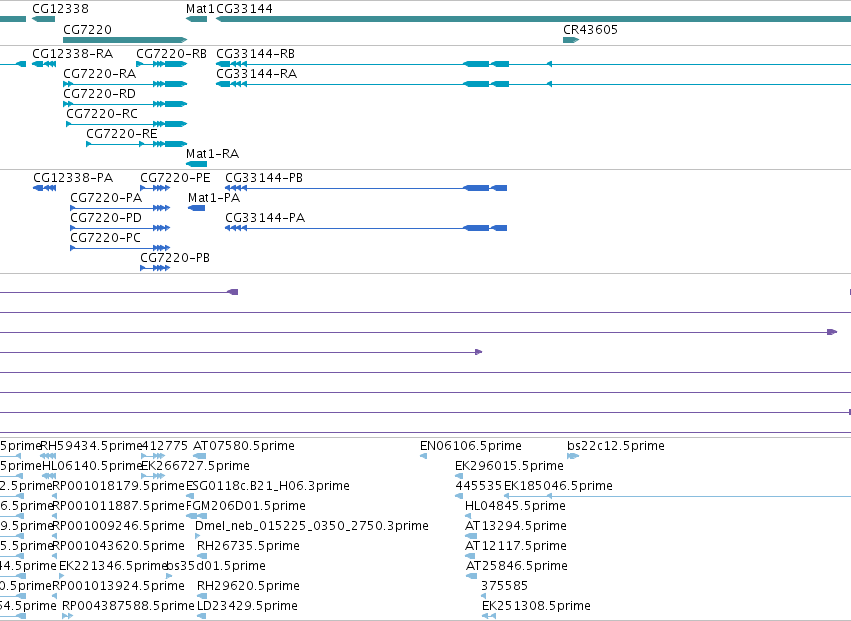Click EST AT13294.5prime
The image size is (851, 621).
coord(471,536)
